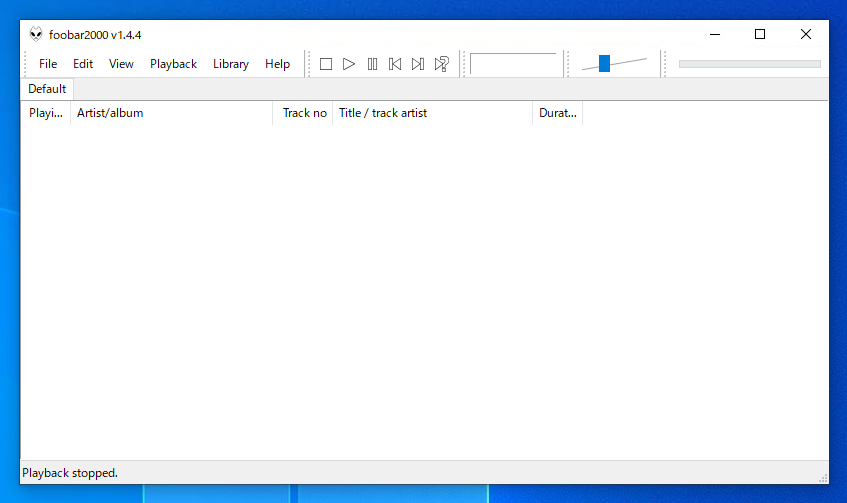Image resolution: width=847 pixels, height=503 pixels.
Task: Click the foobar2000 alien icon in title bar
Action: pyautogui.click(x=36, y=34)
